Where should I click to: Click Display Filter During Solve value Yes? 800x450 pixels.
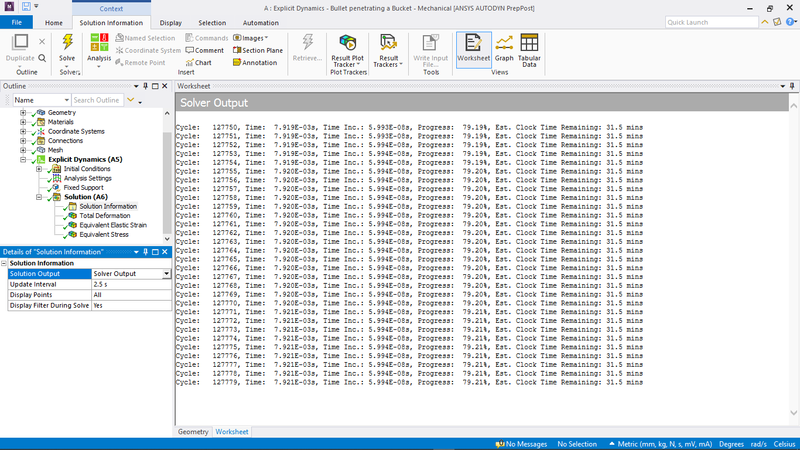(x=132, y=306)
